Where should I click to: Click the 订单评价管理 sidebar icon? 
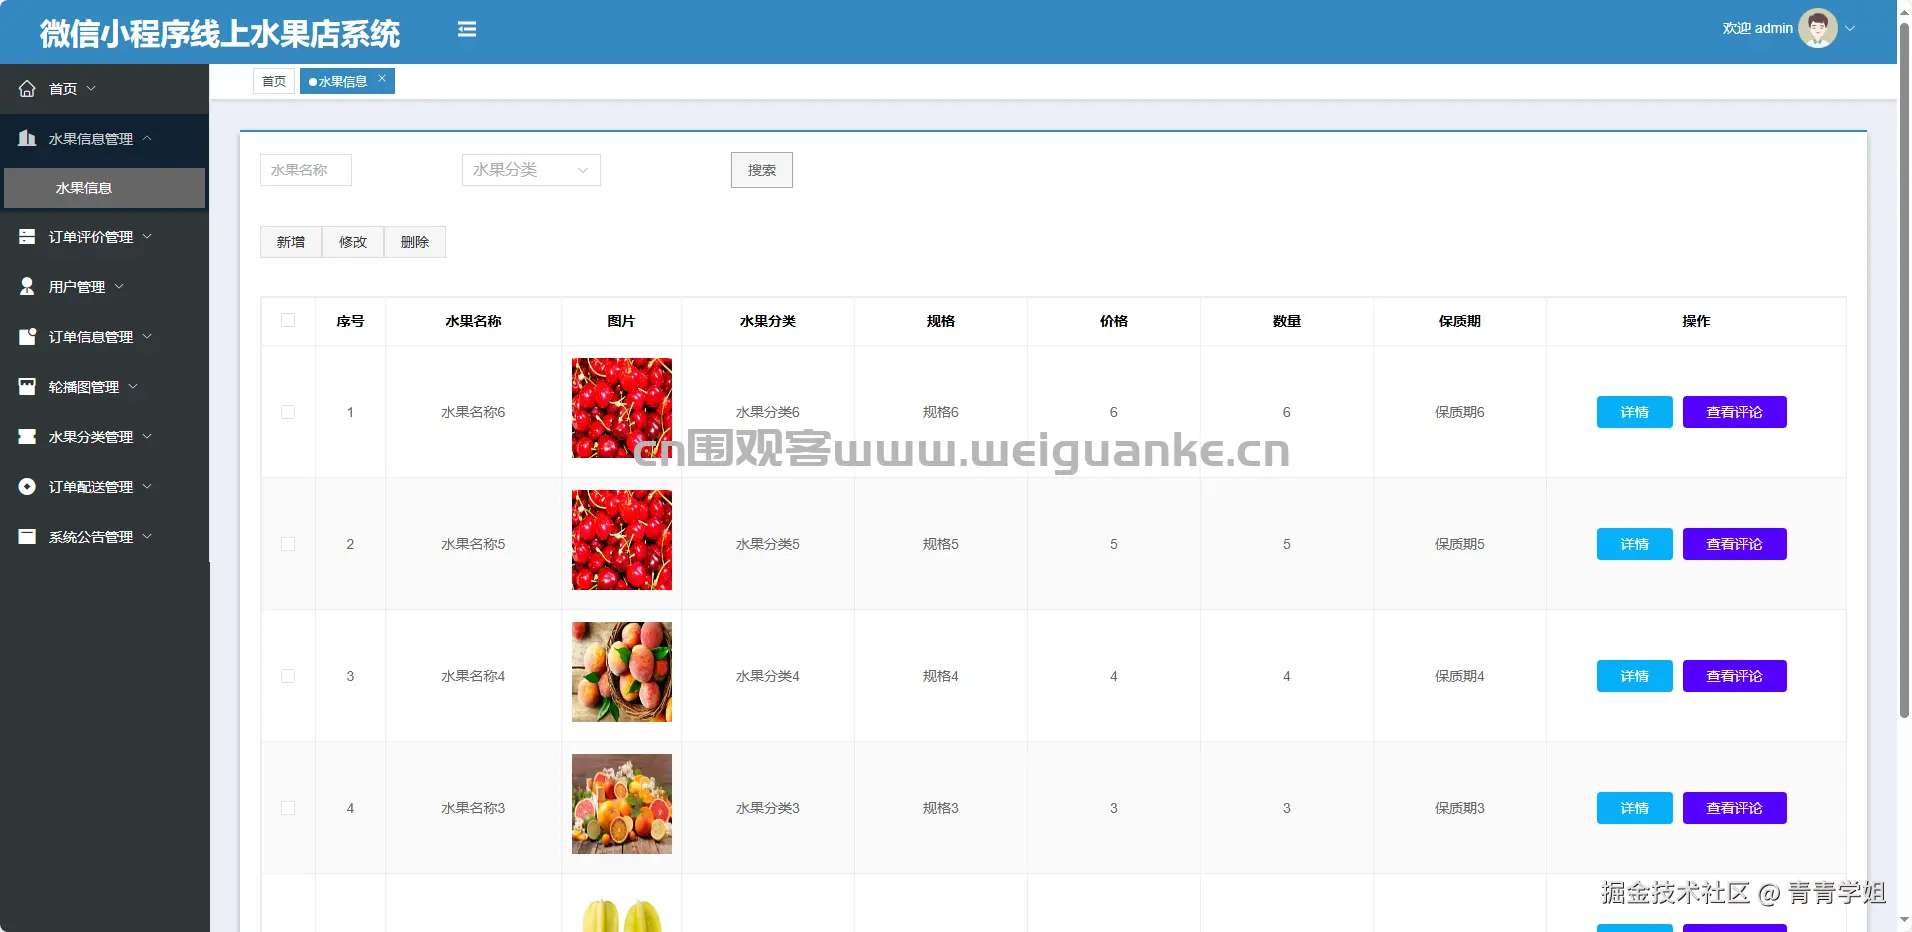pyautogui.click(x=27, y=237)
